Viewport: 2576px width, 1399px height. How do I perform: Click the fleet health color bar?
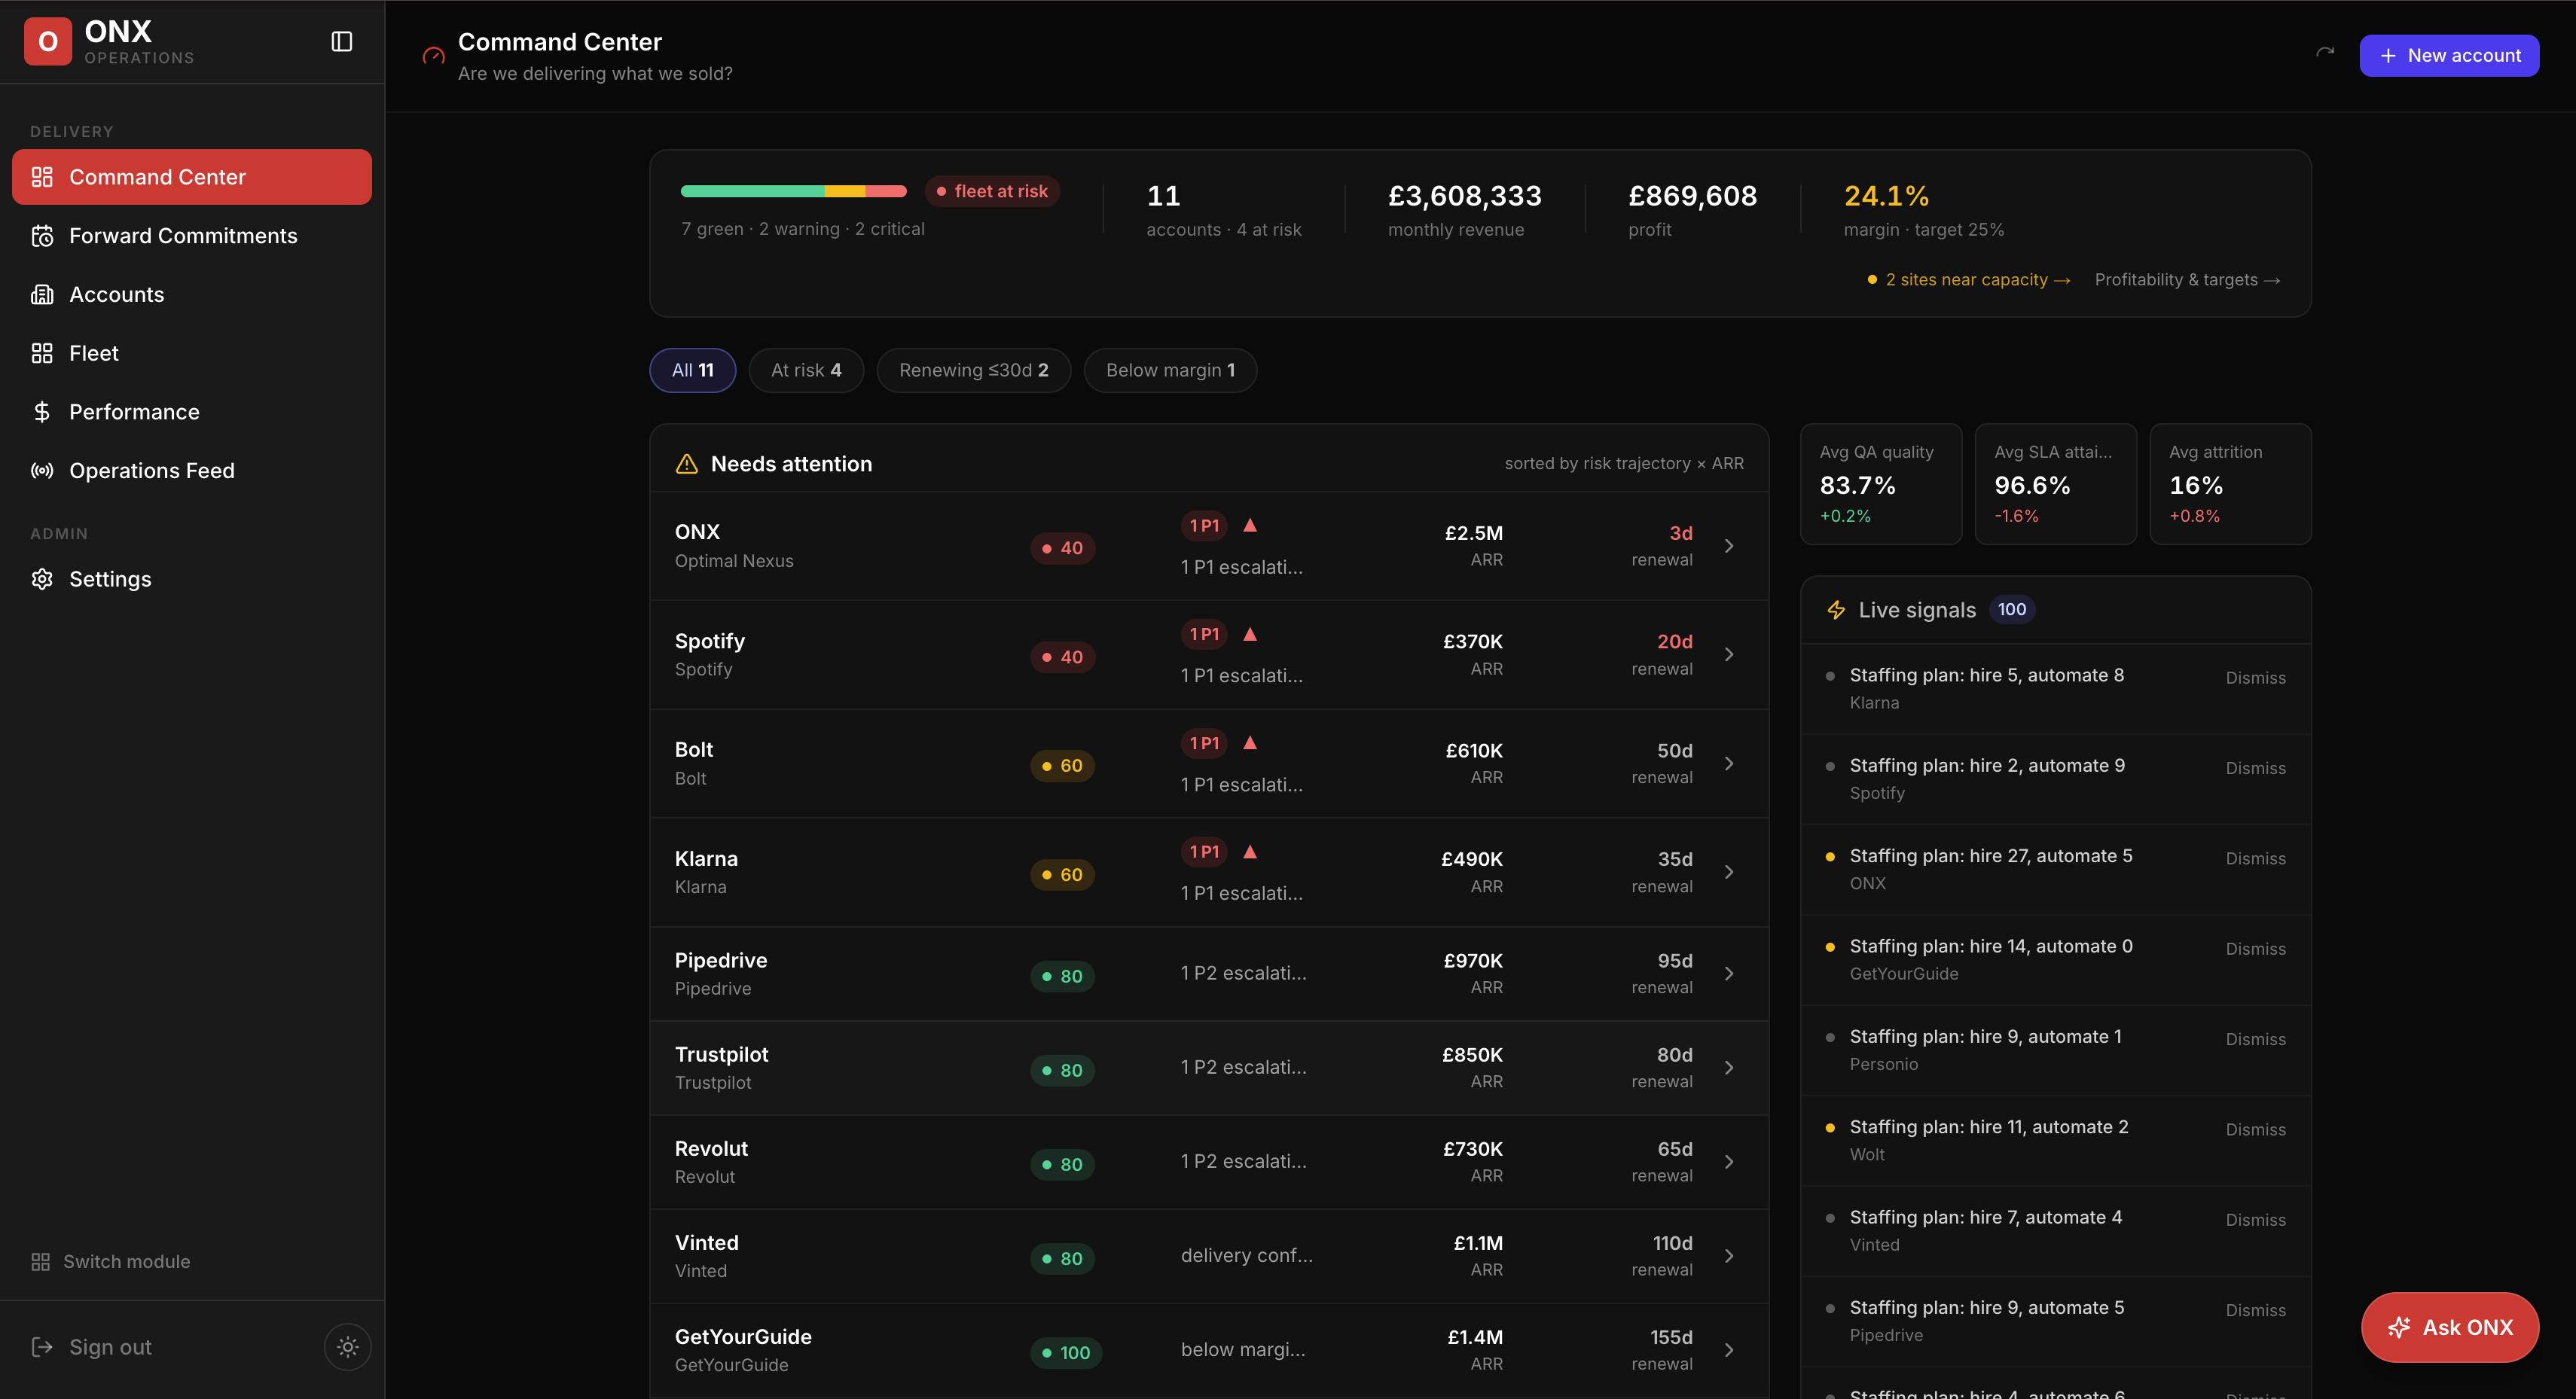coord(793,191)
